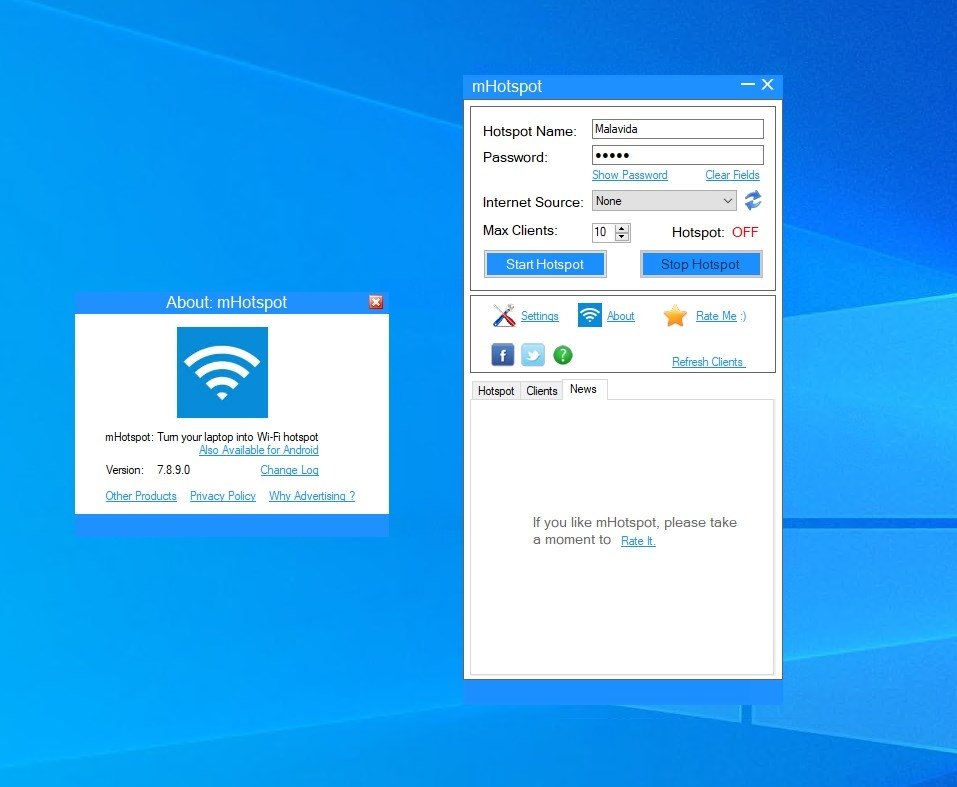Click the Rate It link in News
The width and height of the screenshot is (957, 787).
point(638,541)
